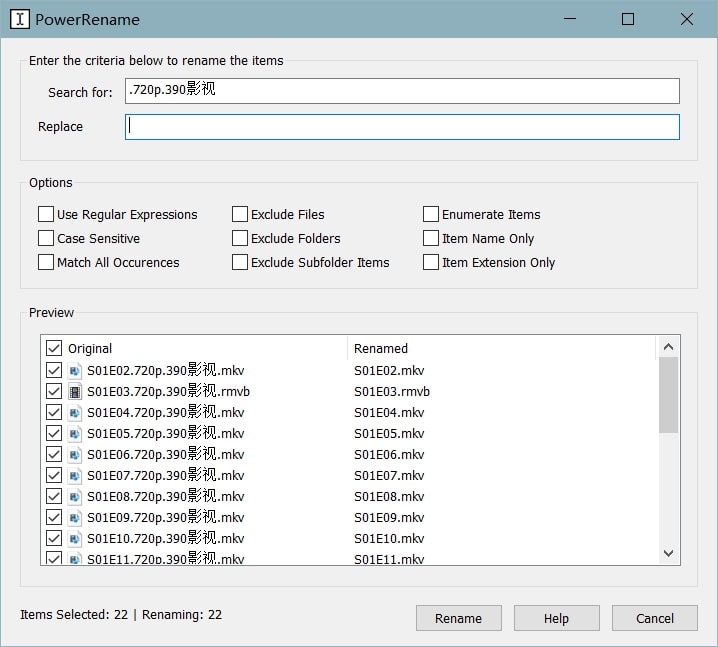Viewport: 718px width, 647px height.
Task: Maximize the PowerRename window
Action: click(628, 19)
